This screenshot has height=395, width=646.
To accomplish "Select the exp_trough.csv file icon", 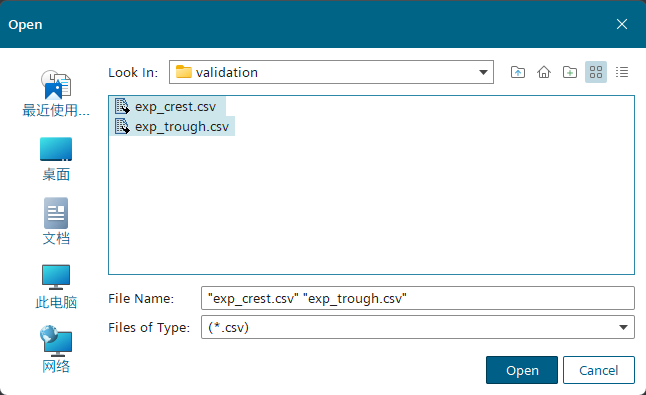I will (x=122, y=126).
